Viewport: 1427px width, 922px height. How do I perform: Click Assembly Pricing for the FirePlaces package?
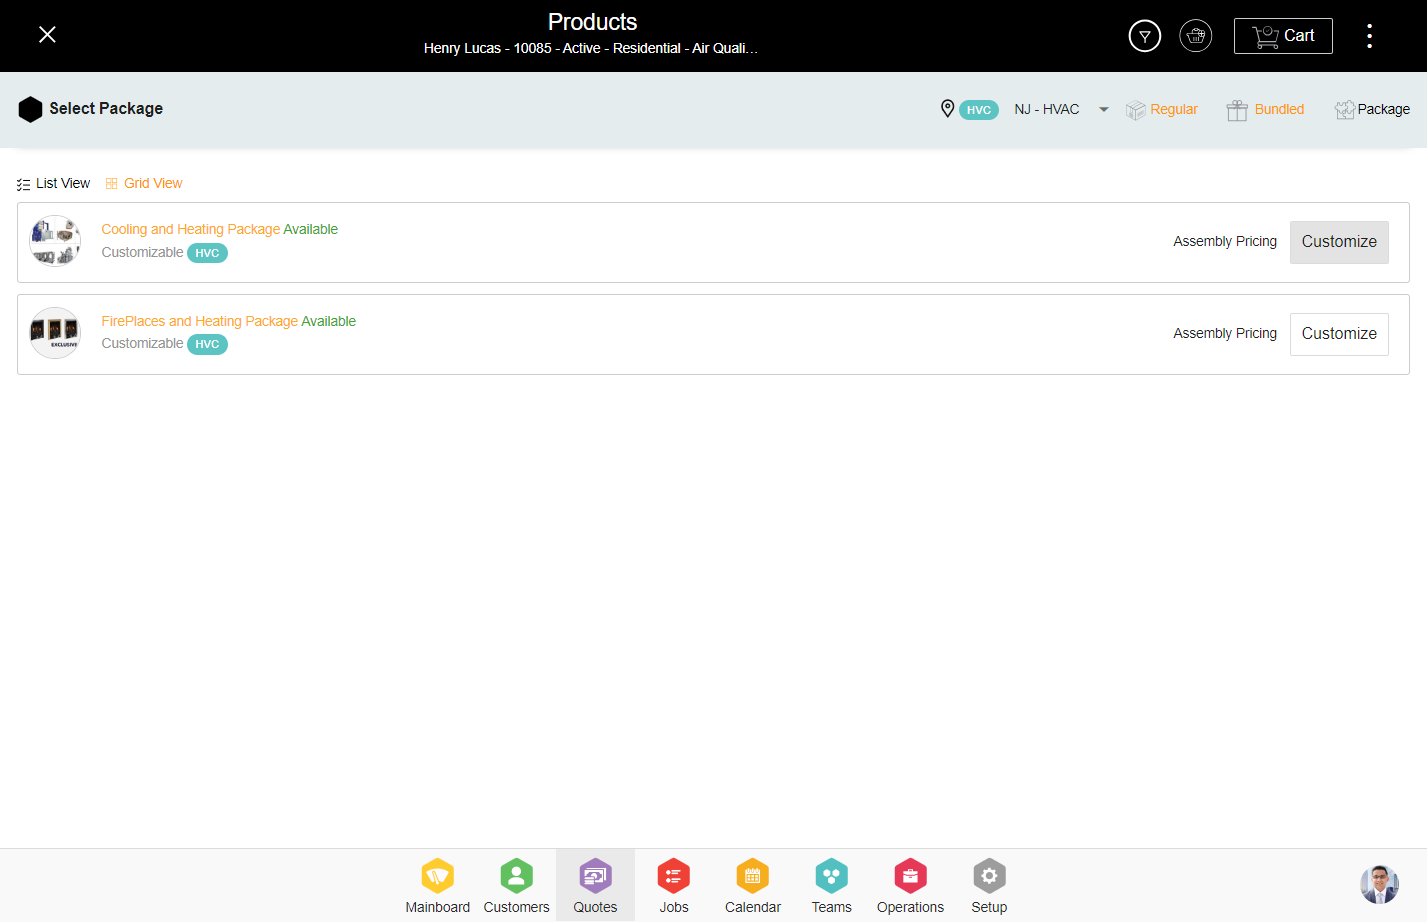coord(1225,334)
